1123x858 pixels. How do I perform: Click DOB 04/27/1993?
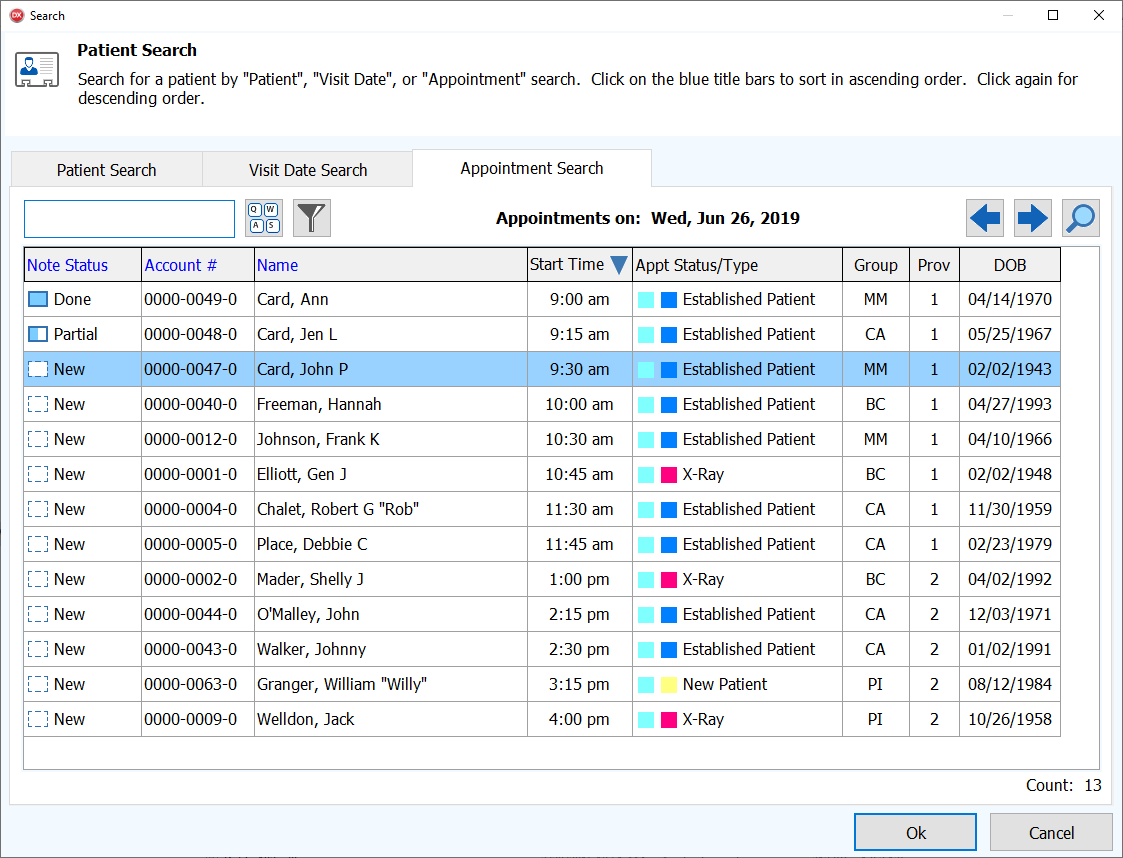(1010, 405)
